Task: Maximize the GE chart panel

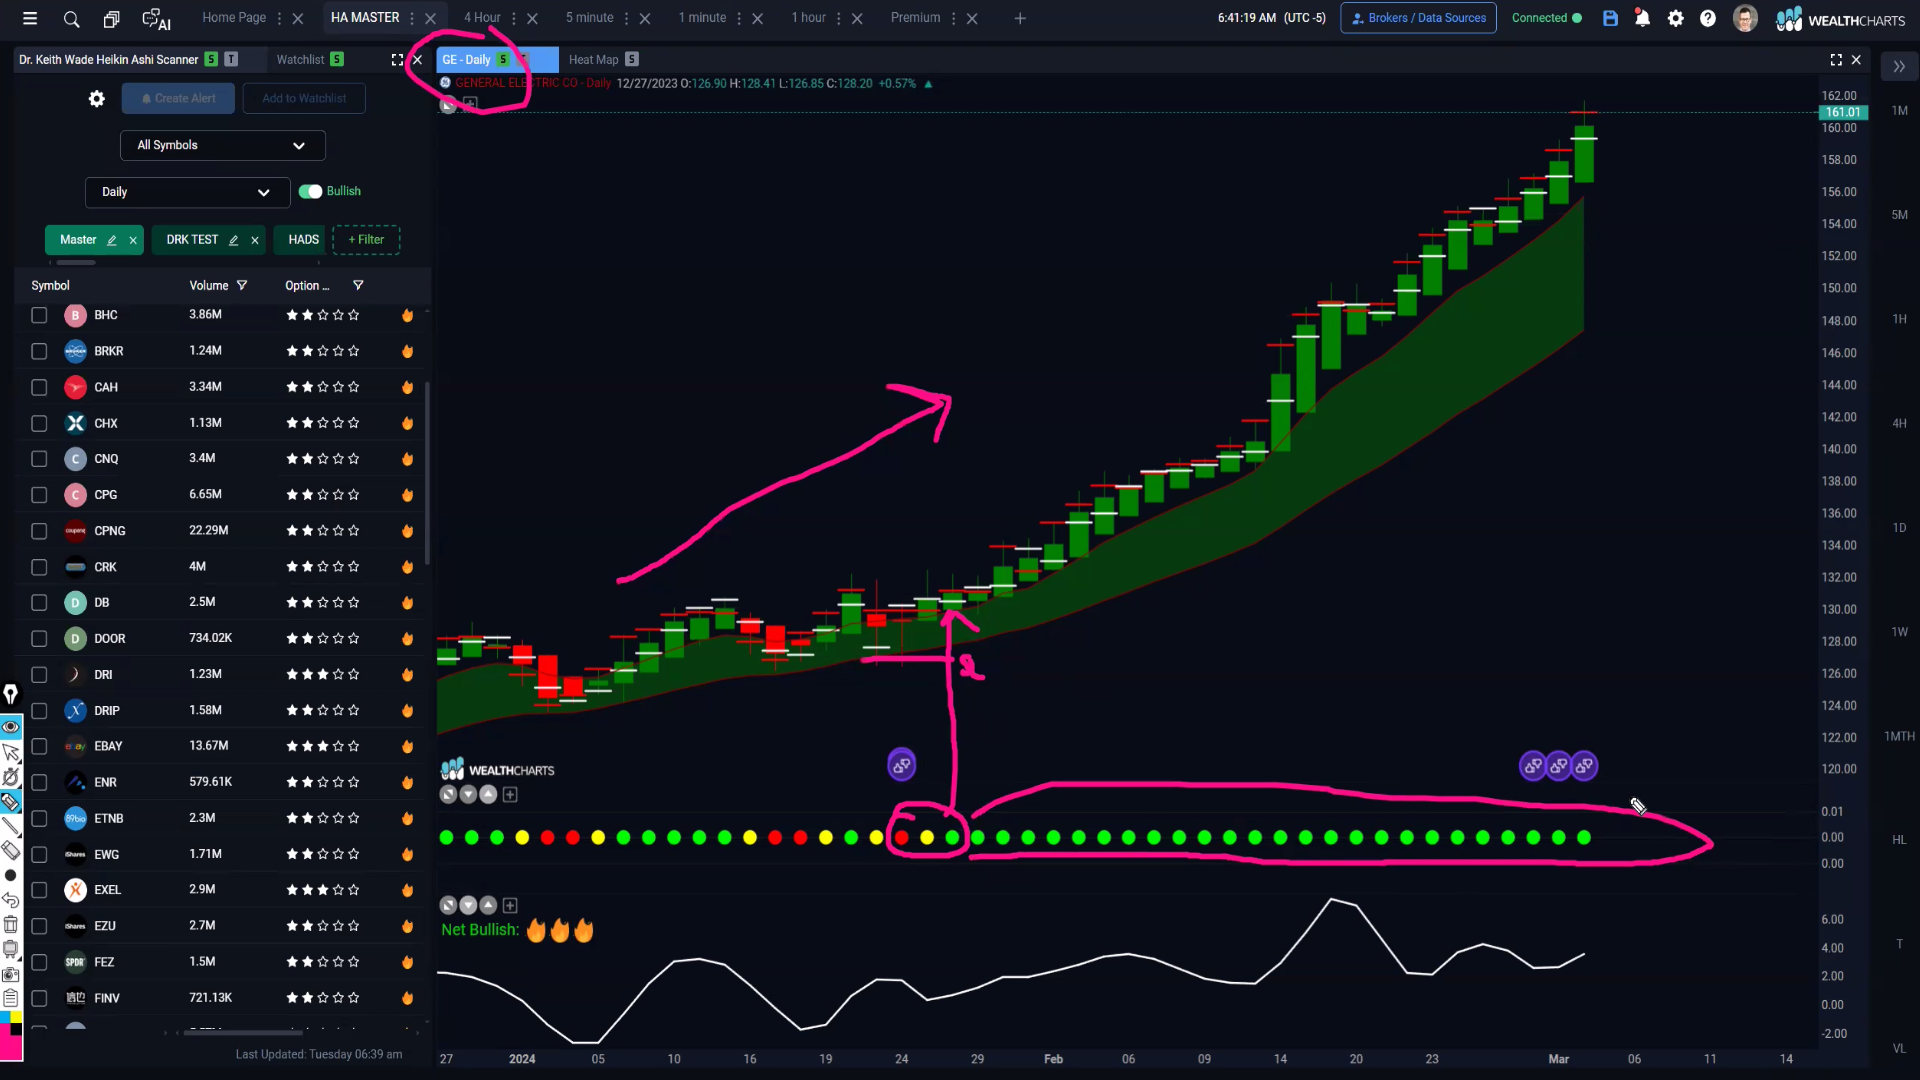Action: 1836,60
